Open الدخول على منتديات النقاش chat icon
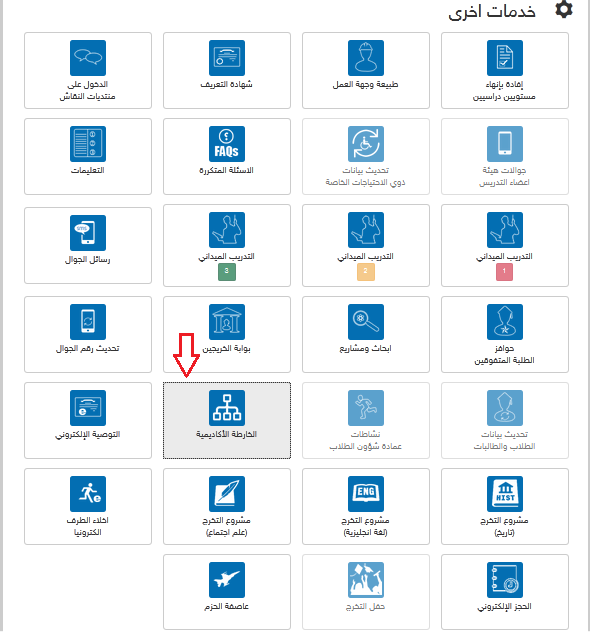The height and width of the screenshot is (632, 590). (x=88, y=58)
